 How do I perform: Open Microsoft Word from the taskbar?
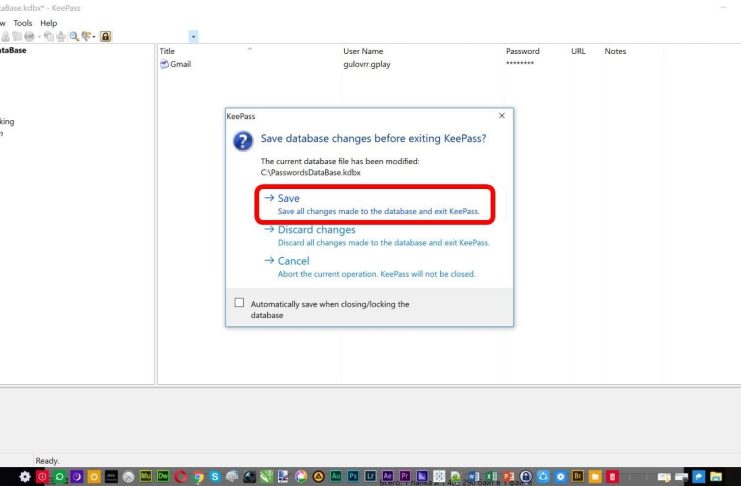(474, 477)
